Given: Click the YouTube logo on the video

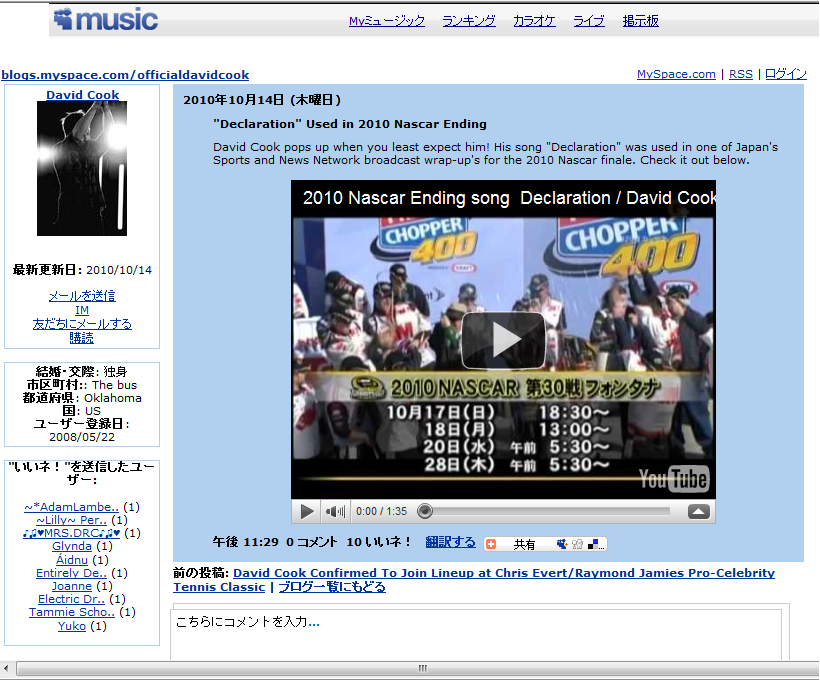Looking at the screenshot, I should [674, 479].
